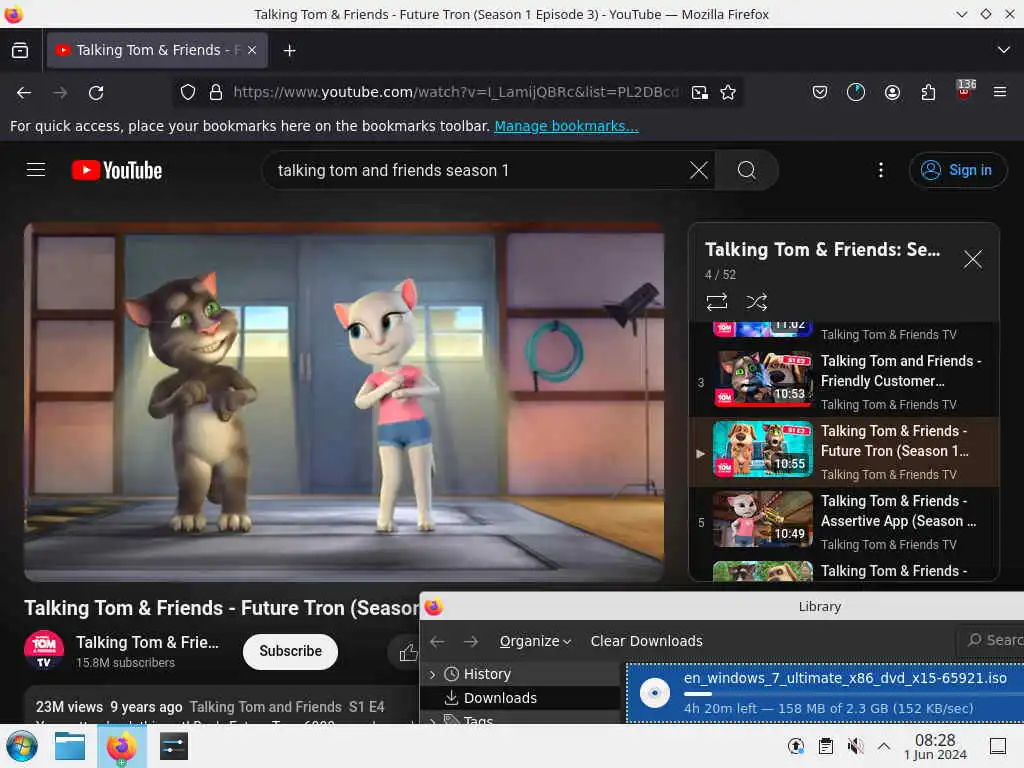Open the Talking Tom & Frie... channel name
1024x768 pixels.
[148, 643]
